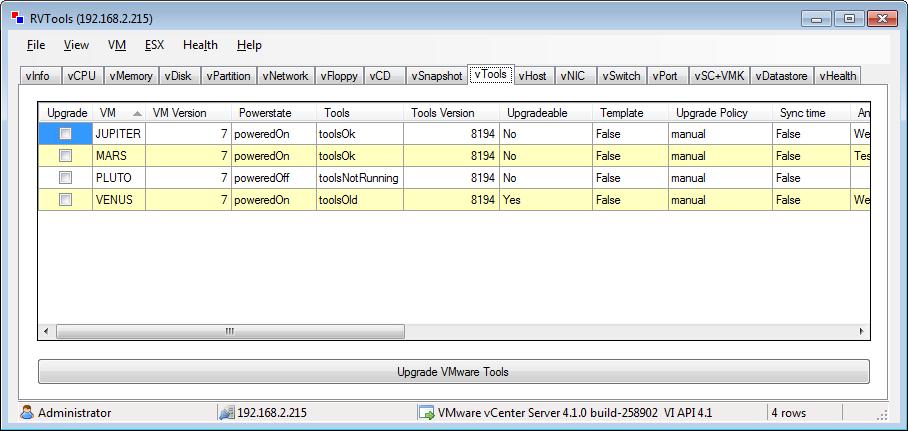Switch to the vSC+VMK tab
The width and height of the screenshot is (908, 431).
coord(719,76)
